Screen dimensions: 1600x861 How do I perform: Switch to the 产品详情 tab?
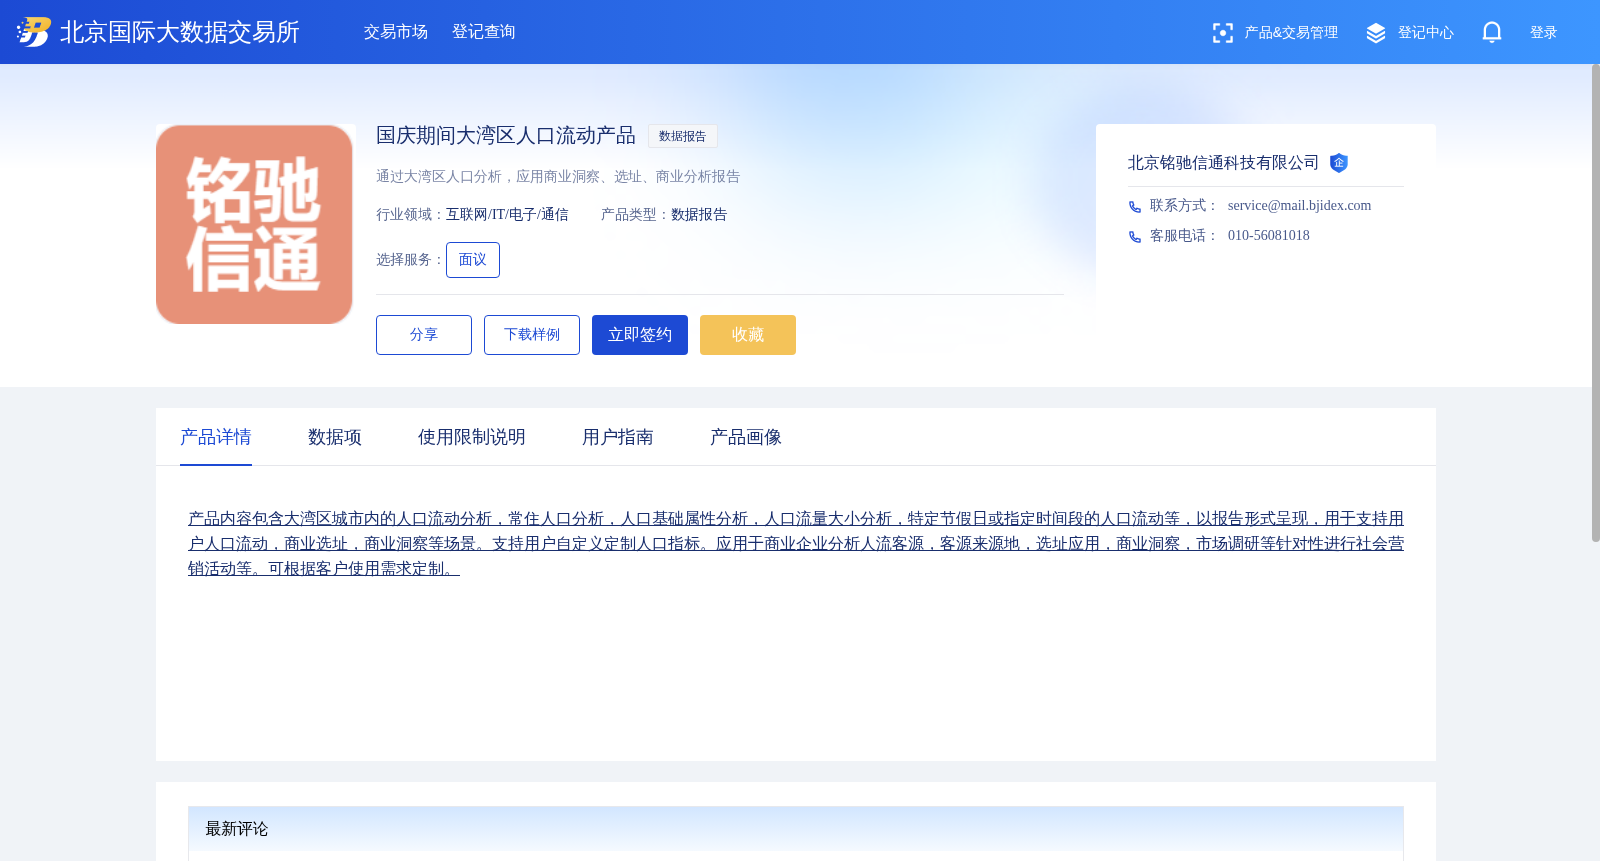pos(216,437)
